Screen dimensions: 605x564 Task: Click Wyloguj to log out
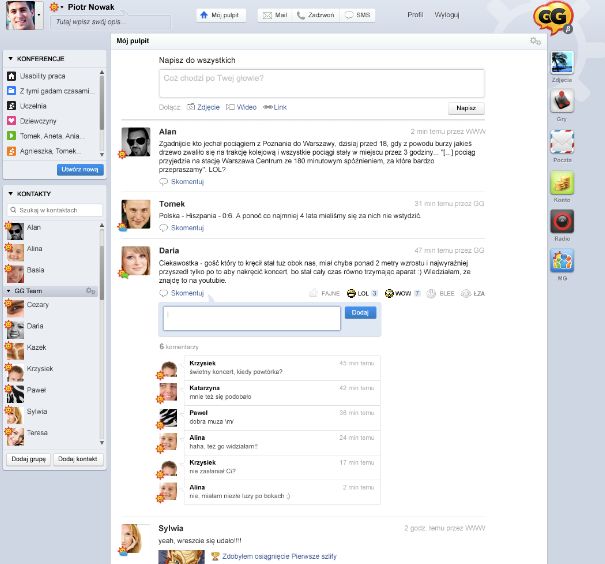[x=447, y=15]
